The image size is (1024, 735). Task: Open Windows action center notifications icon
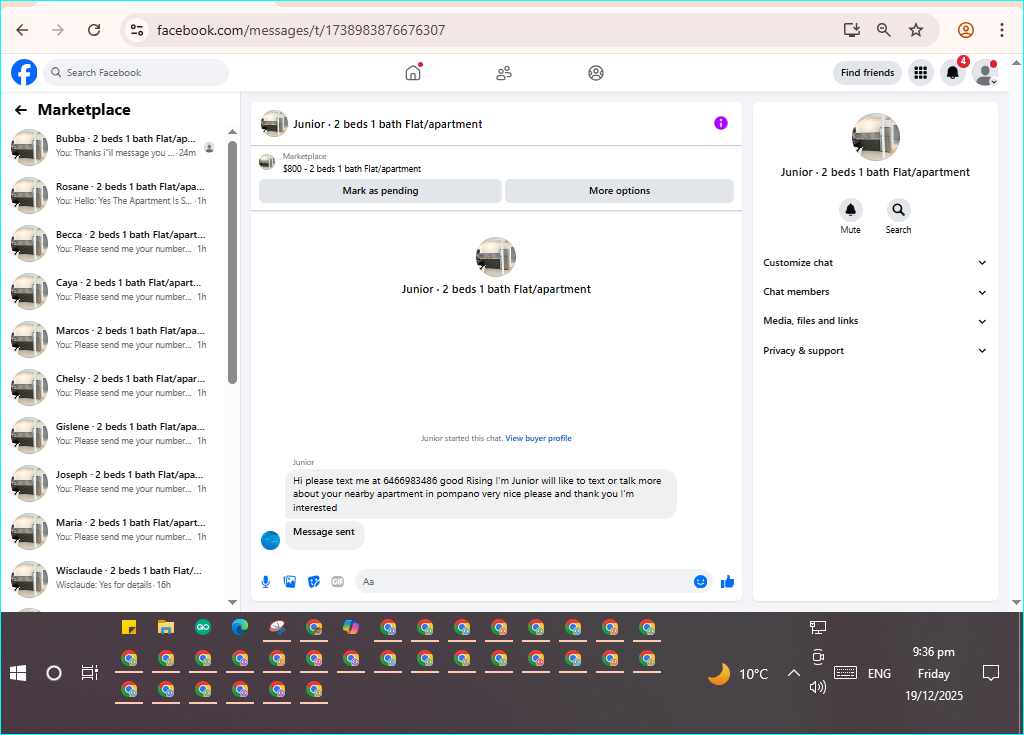coord(991,673)
